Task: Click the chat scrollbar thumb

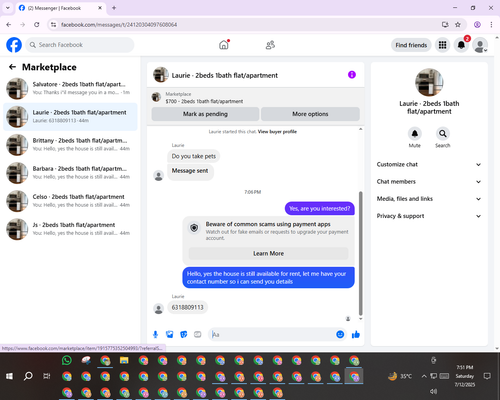Action: pyautogui.click(x=360, y=253)
